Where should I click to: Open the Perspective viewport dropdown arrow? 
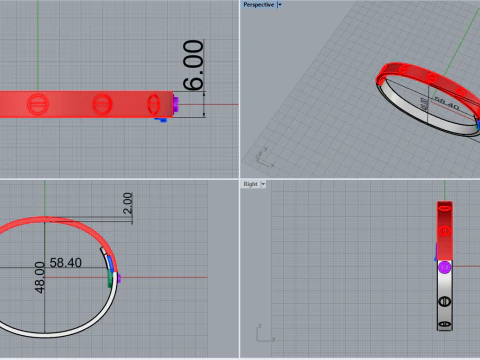(280, 5)
